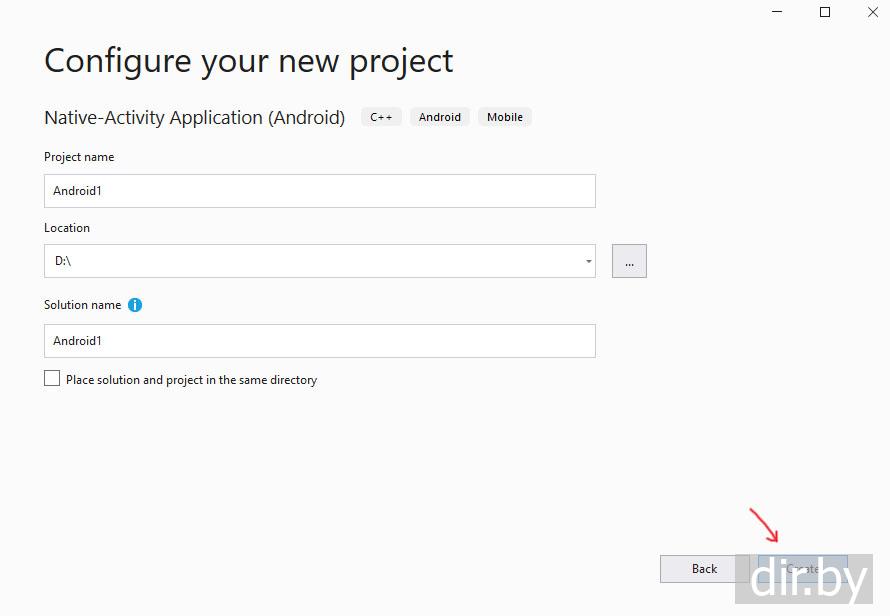Screen dimensions: 890x616
Task: Maximize the configuration dialog window
Action: tap(825, 12)
